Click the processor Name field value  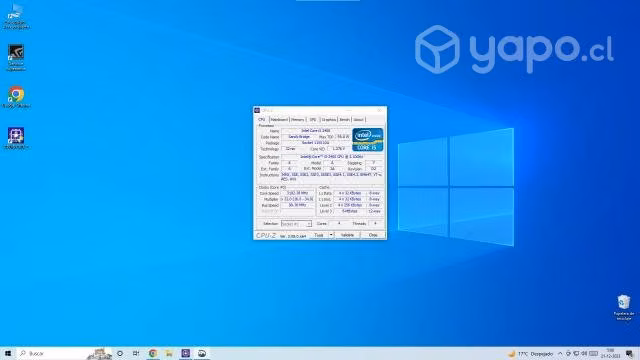click(316, 131)
